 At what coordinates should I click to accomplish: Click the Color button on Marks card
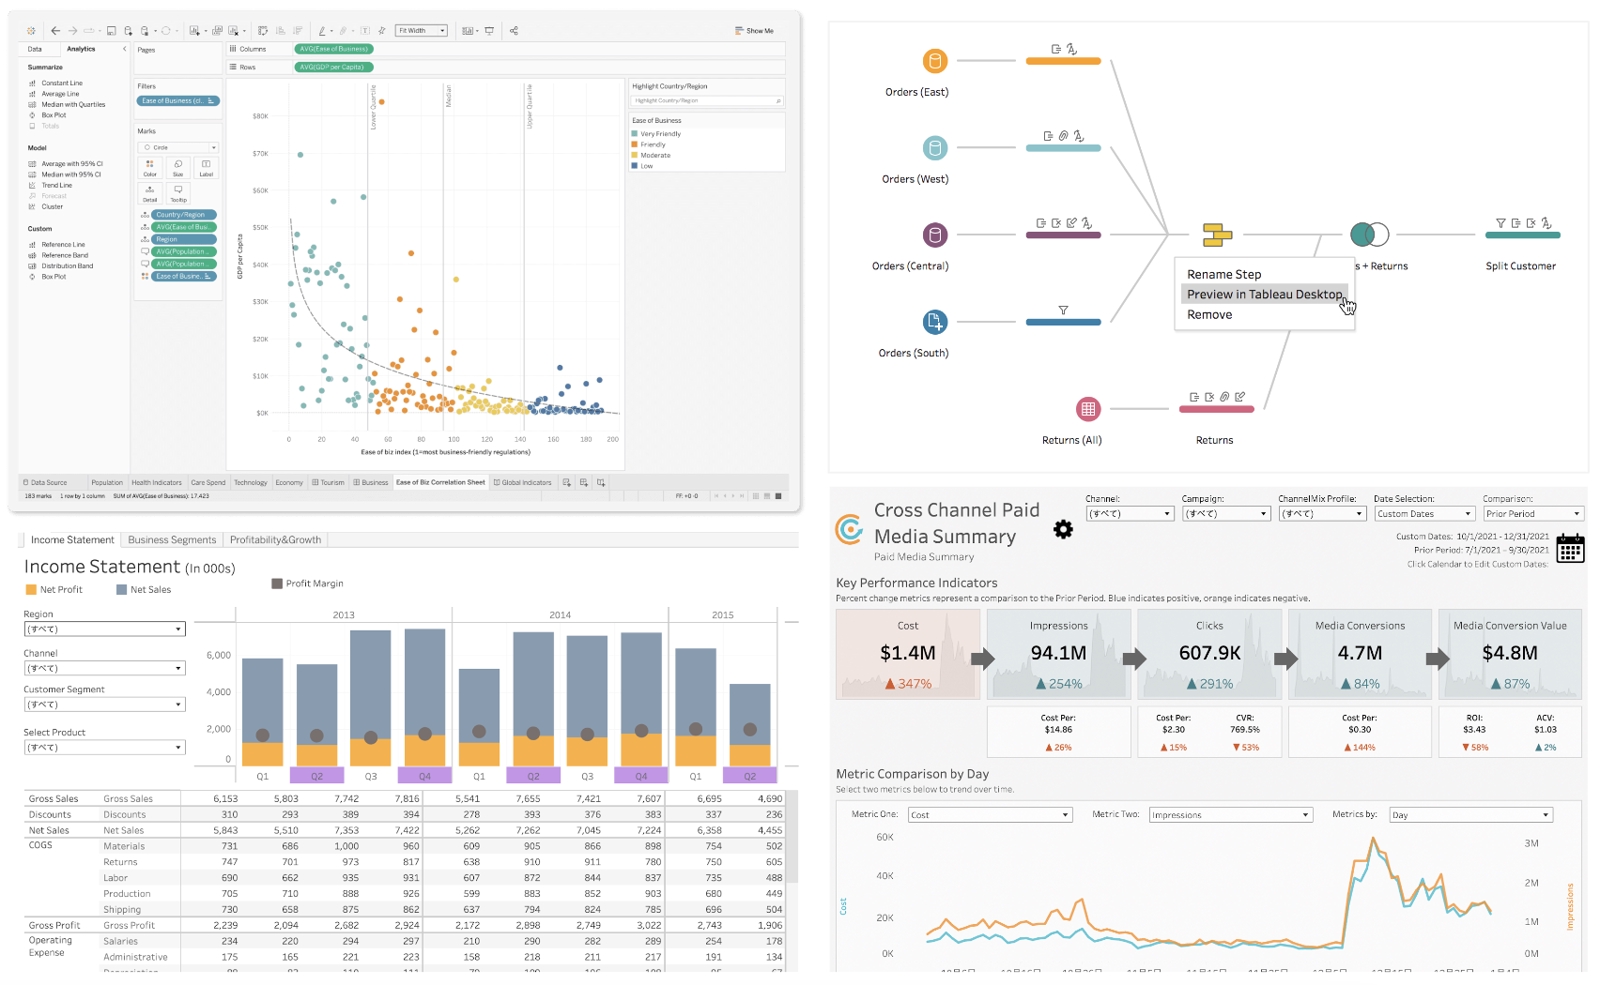coord(150,167)
